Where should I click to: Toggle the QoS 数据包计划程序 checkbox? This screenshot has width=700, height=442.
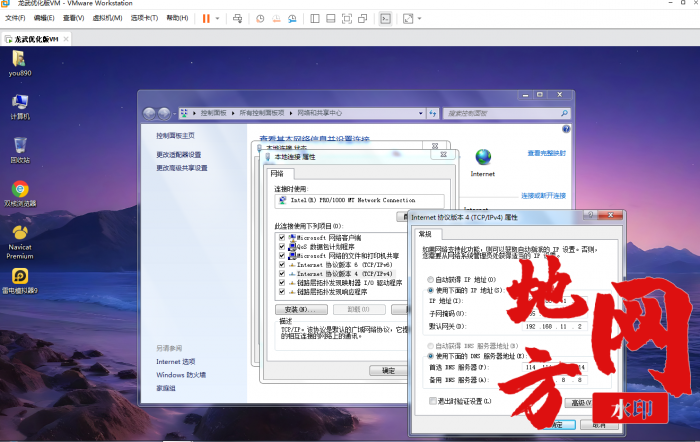[282, 246]
